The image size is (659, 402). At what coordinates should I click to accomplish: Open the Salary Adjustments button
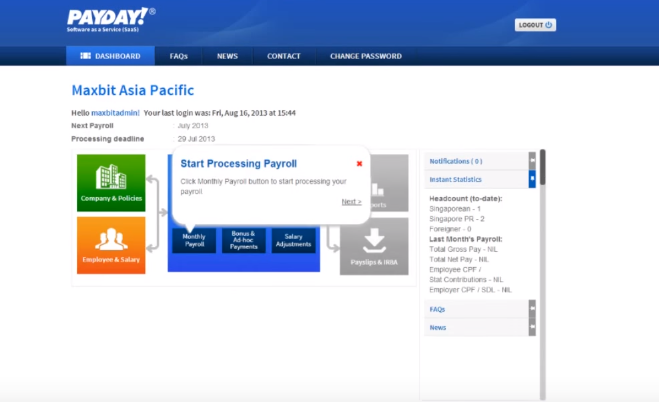coord(293,240)
